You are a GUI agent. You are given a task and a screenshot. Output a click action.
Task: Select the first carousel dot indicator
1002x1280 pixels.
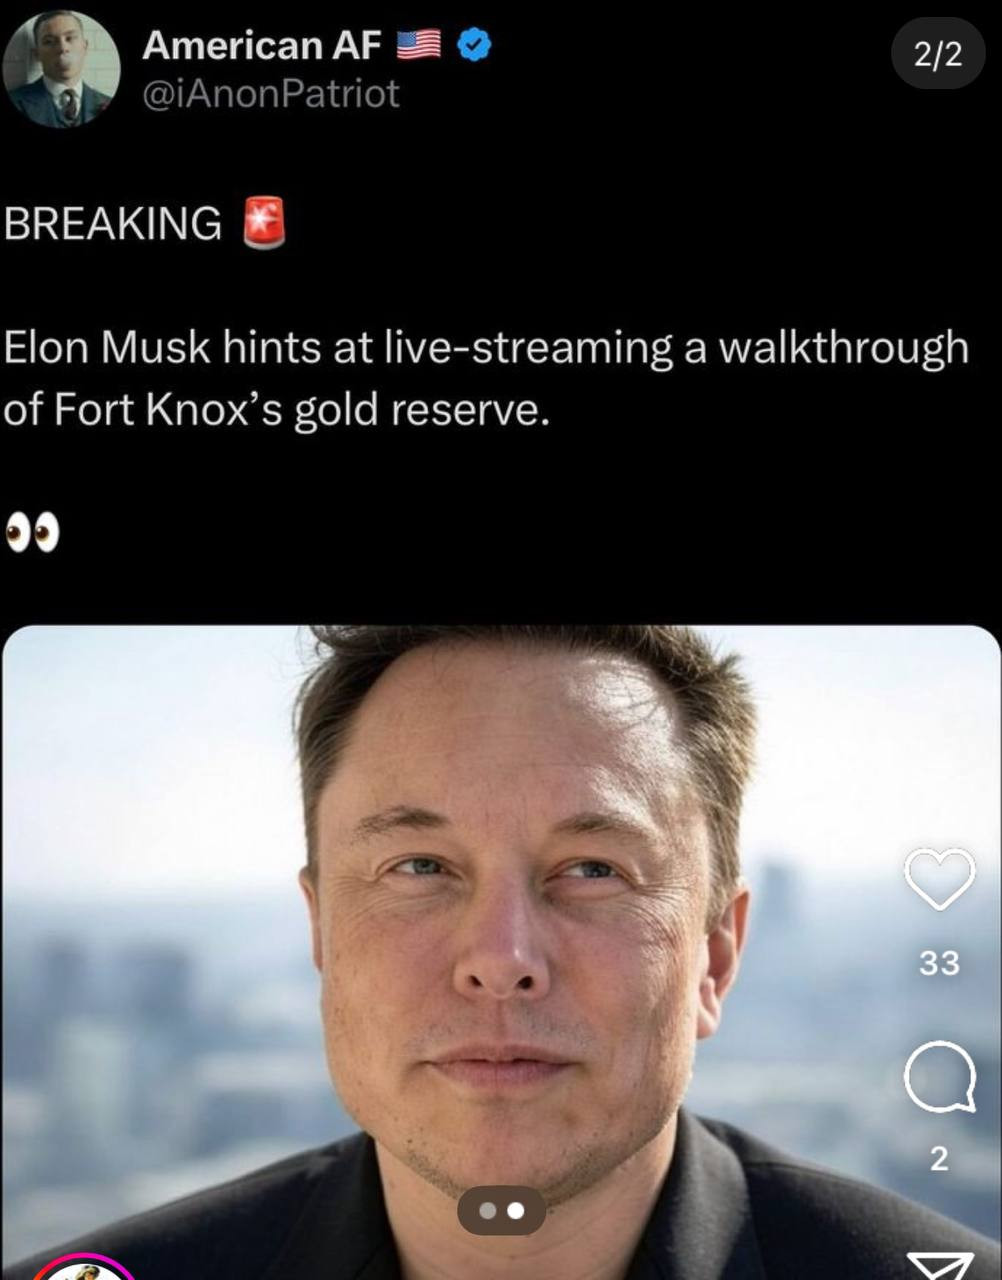pos(487,1211)
